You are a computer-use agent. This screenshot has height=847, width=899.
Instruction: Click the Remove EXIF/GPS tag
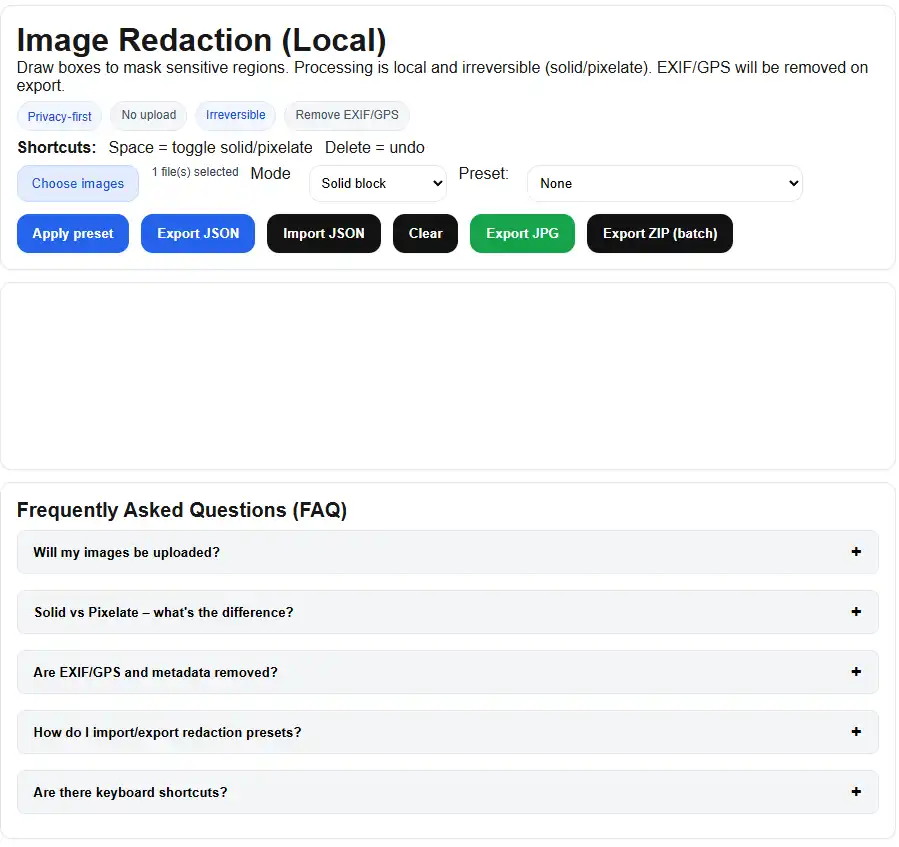point(347,115)
